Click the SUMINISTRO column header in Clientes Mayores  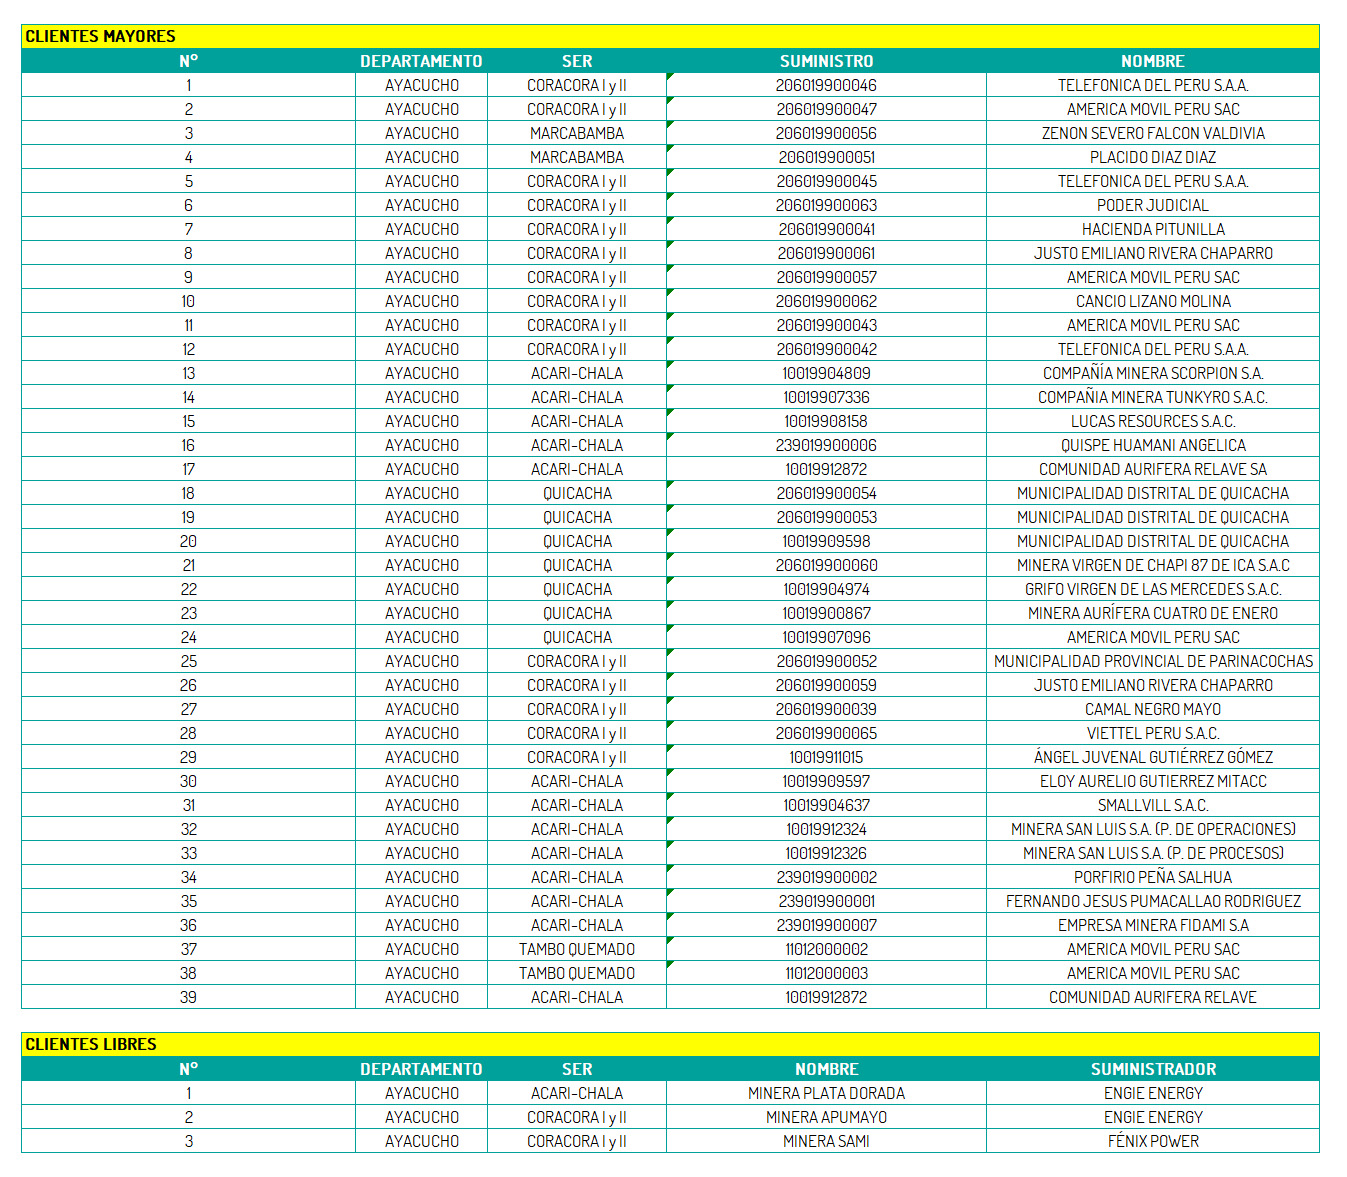(826, 61)
